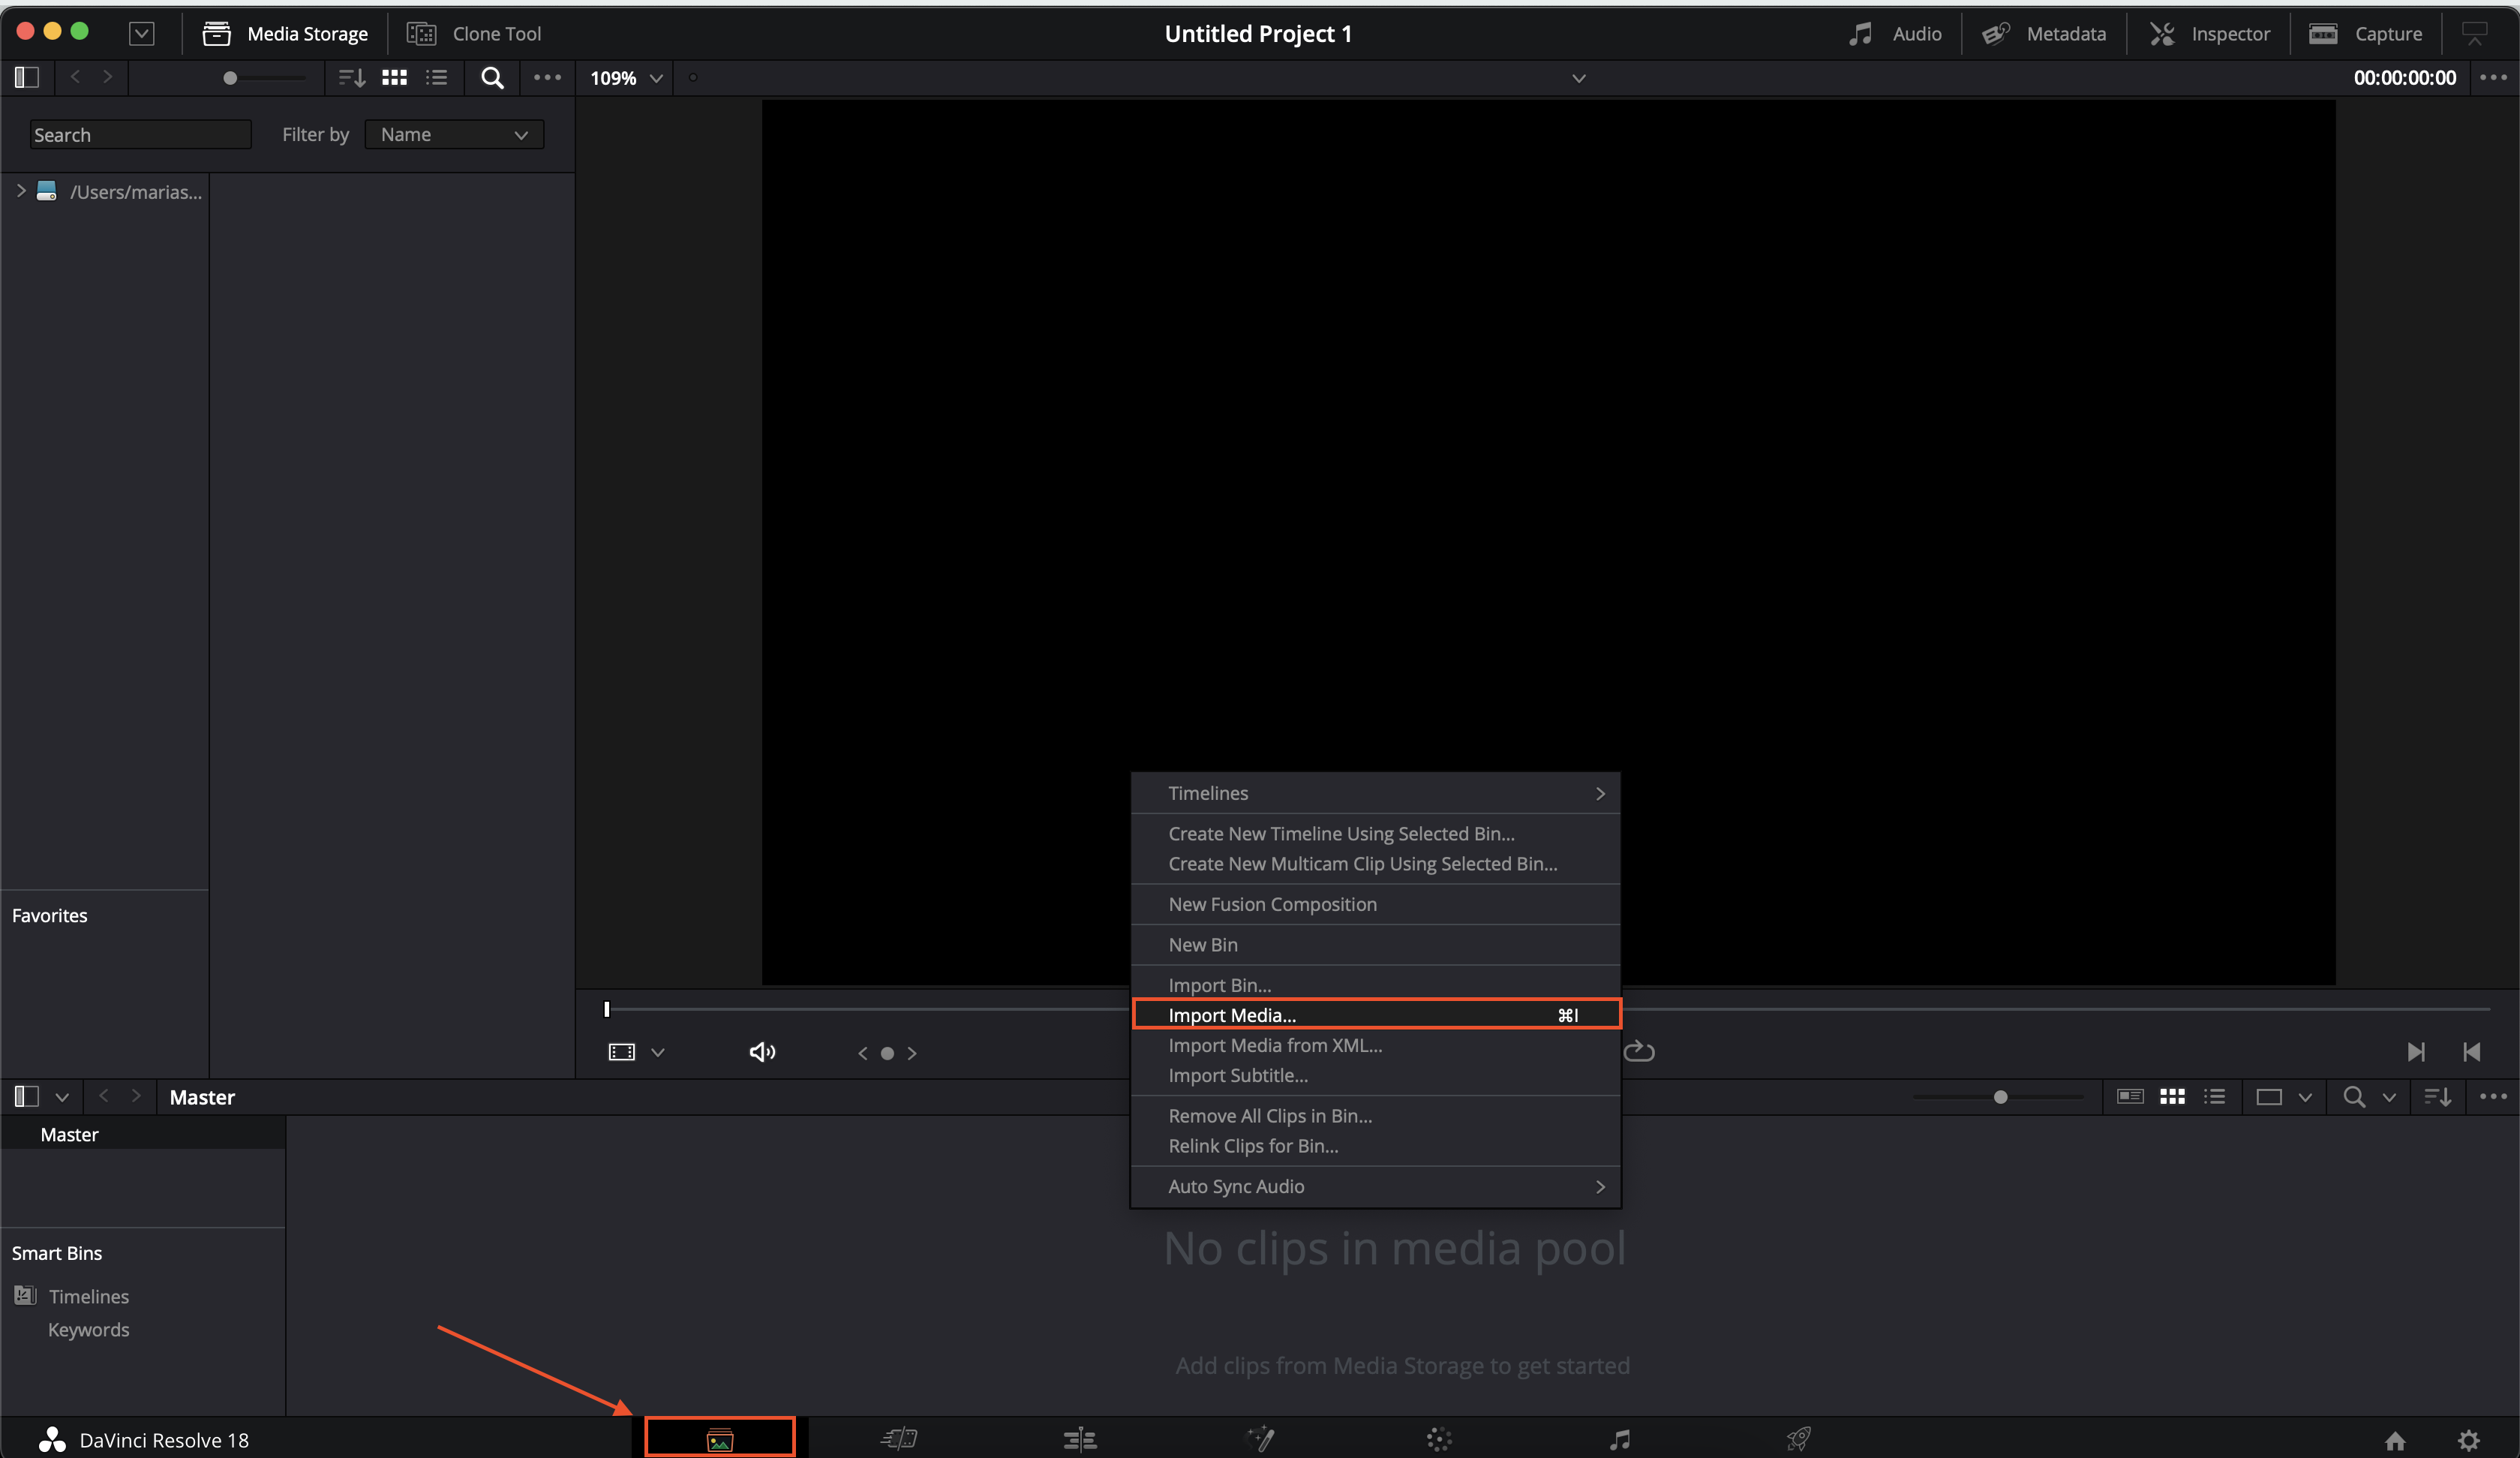Screen dimensions: 2520x1458
Task: Click the Media Storage Search field
Action: [x=140, y=135]
